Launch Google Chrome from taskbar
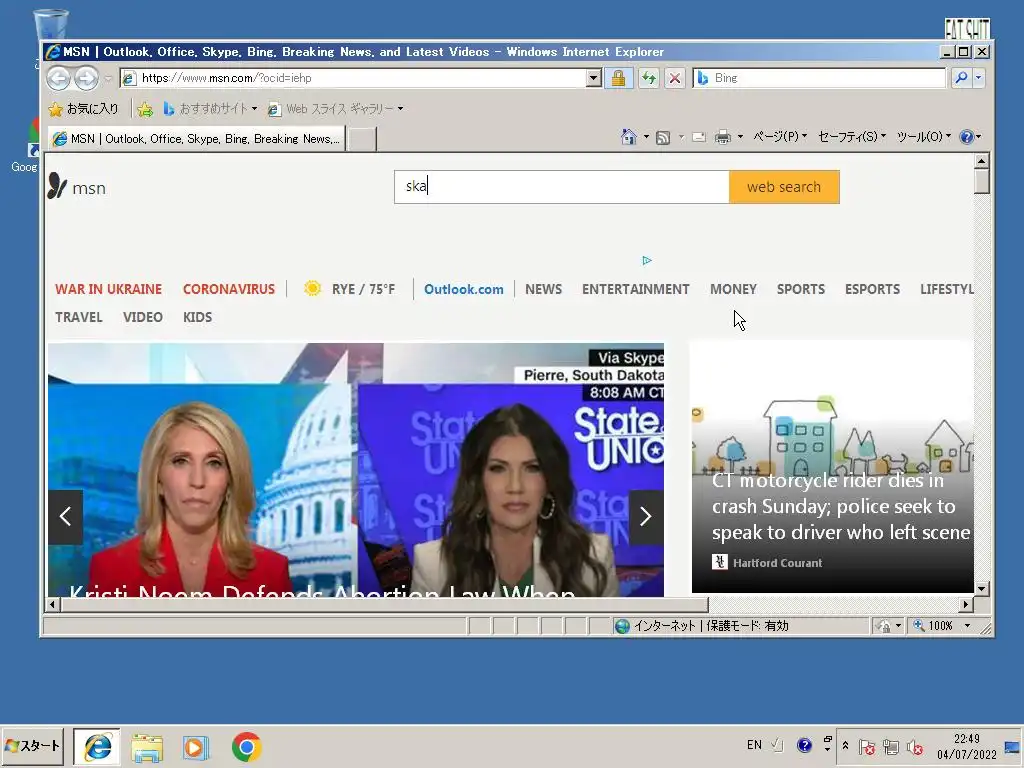1024x768 pixels. pyautogui.click(x=246, y=747)
